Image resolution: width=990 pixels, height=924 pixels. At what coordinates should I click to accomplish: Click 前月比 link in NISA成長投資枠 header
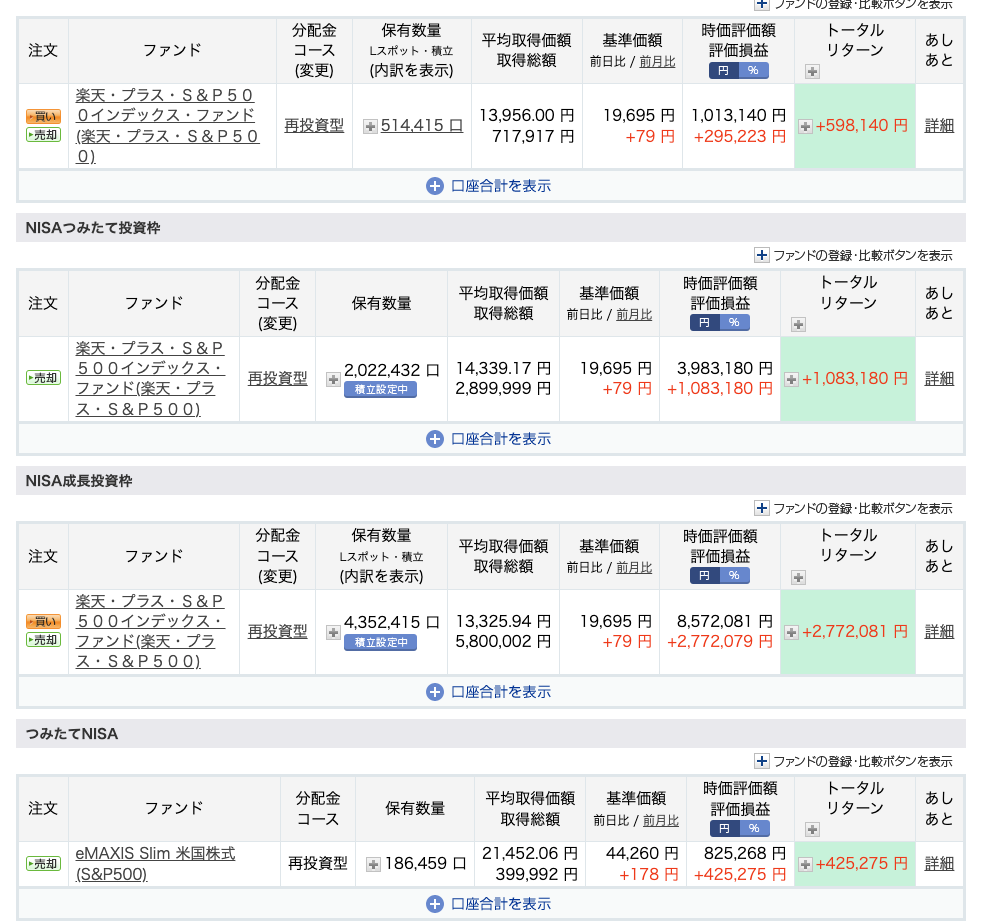634,567
